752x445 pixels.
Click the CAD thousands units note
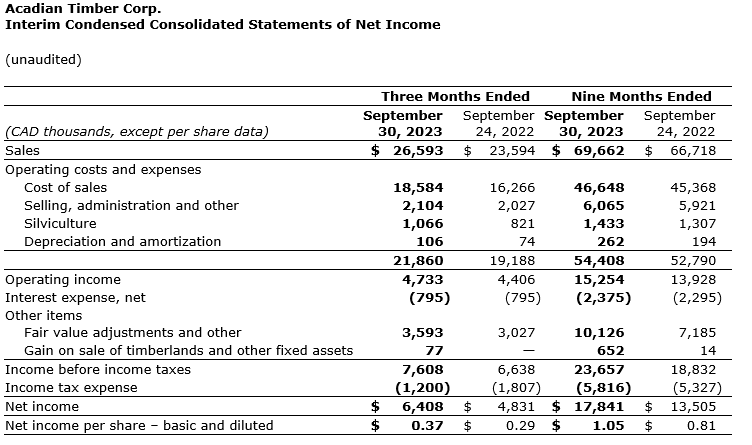pyautogui.click(x=137, y=131)
